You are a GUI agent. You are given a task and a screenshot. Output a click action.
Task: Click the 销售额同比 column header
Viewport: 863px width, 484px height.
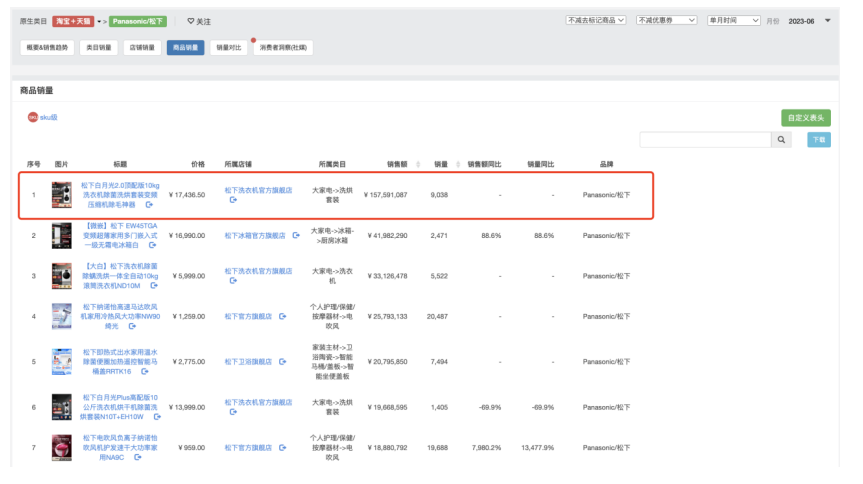pos(484,164)
